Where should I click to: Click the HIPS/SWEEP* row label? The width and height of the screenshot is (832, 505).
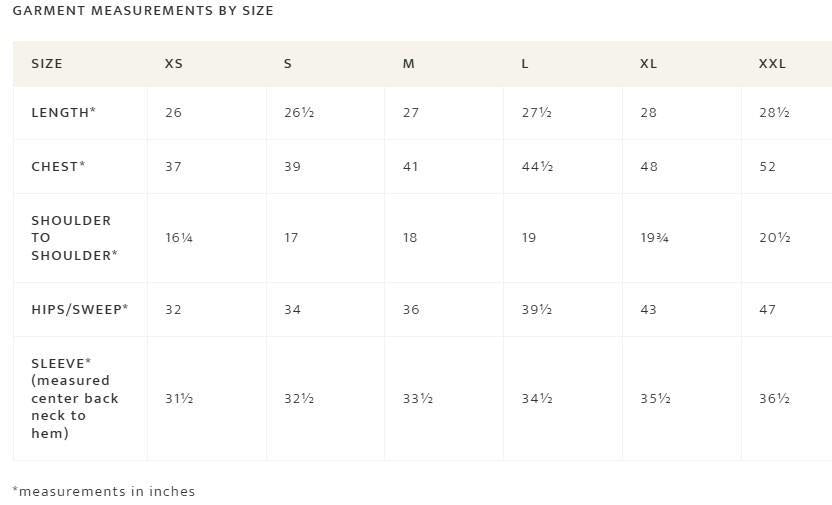coord(80,310)
